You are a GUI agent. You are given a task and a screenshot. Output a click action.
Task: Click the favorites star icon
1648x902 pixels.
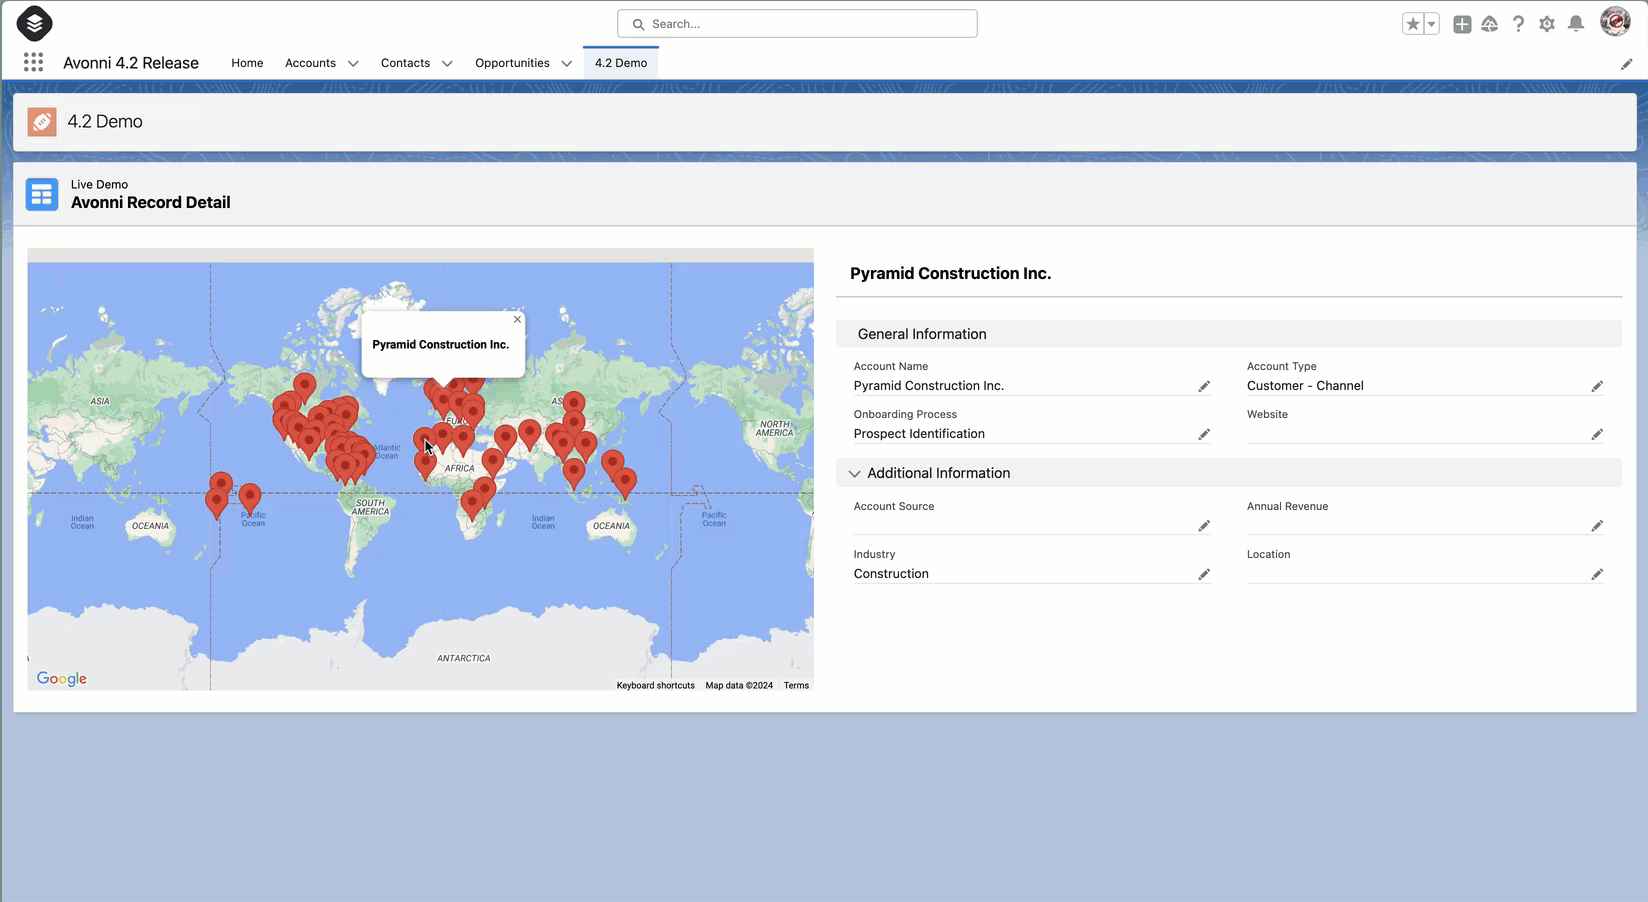tap(1412, 24)
